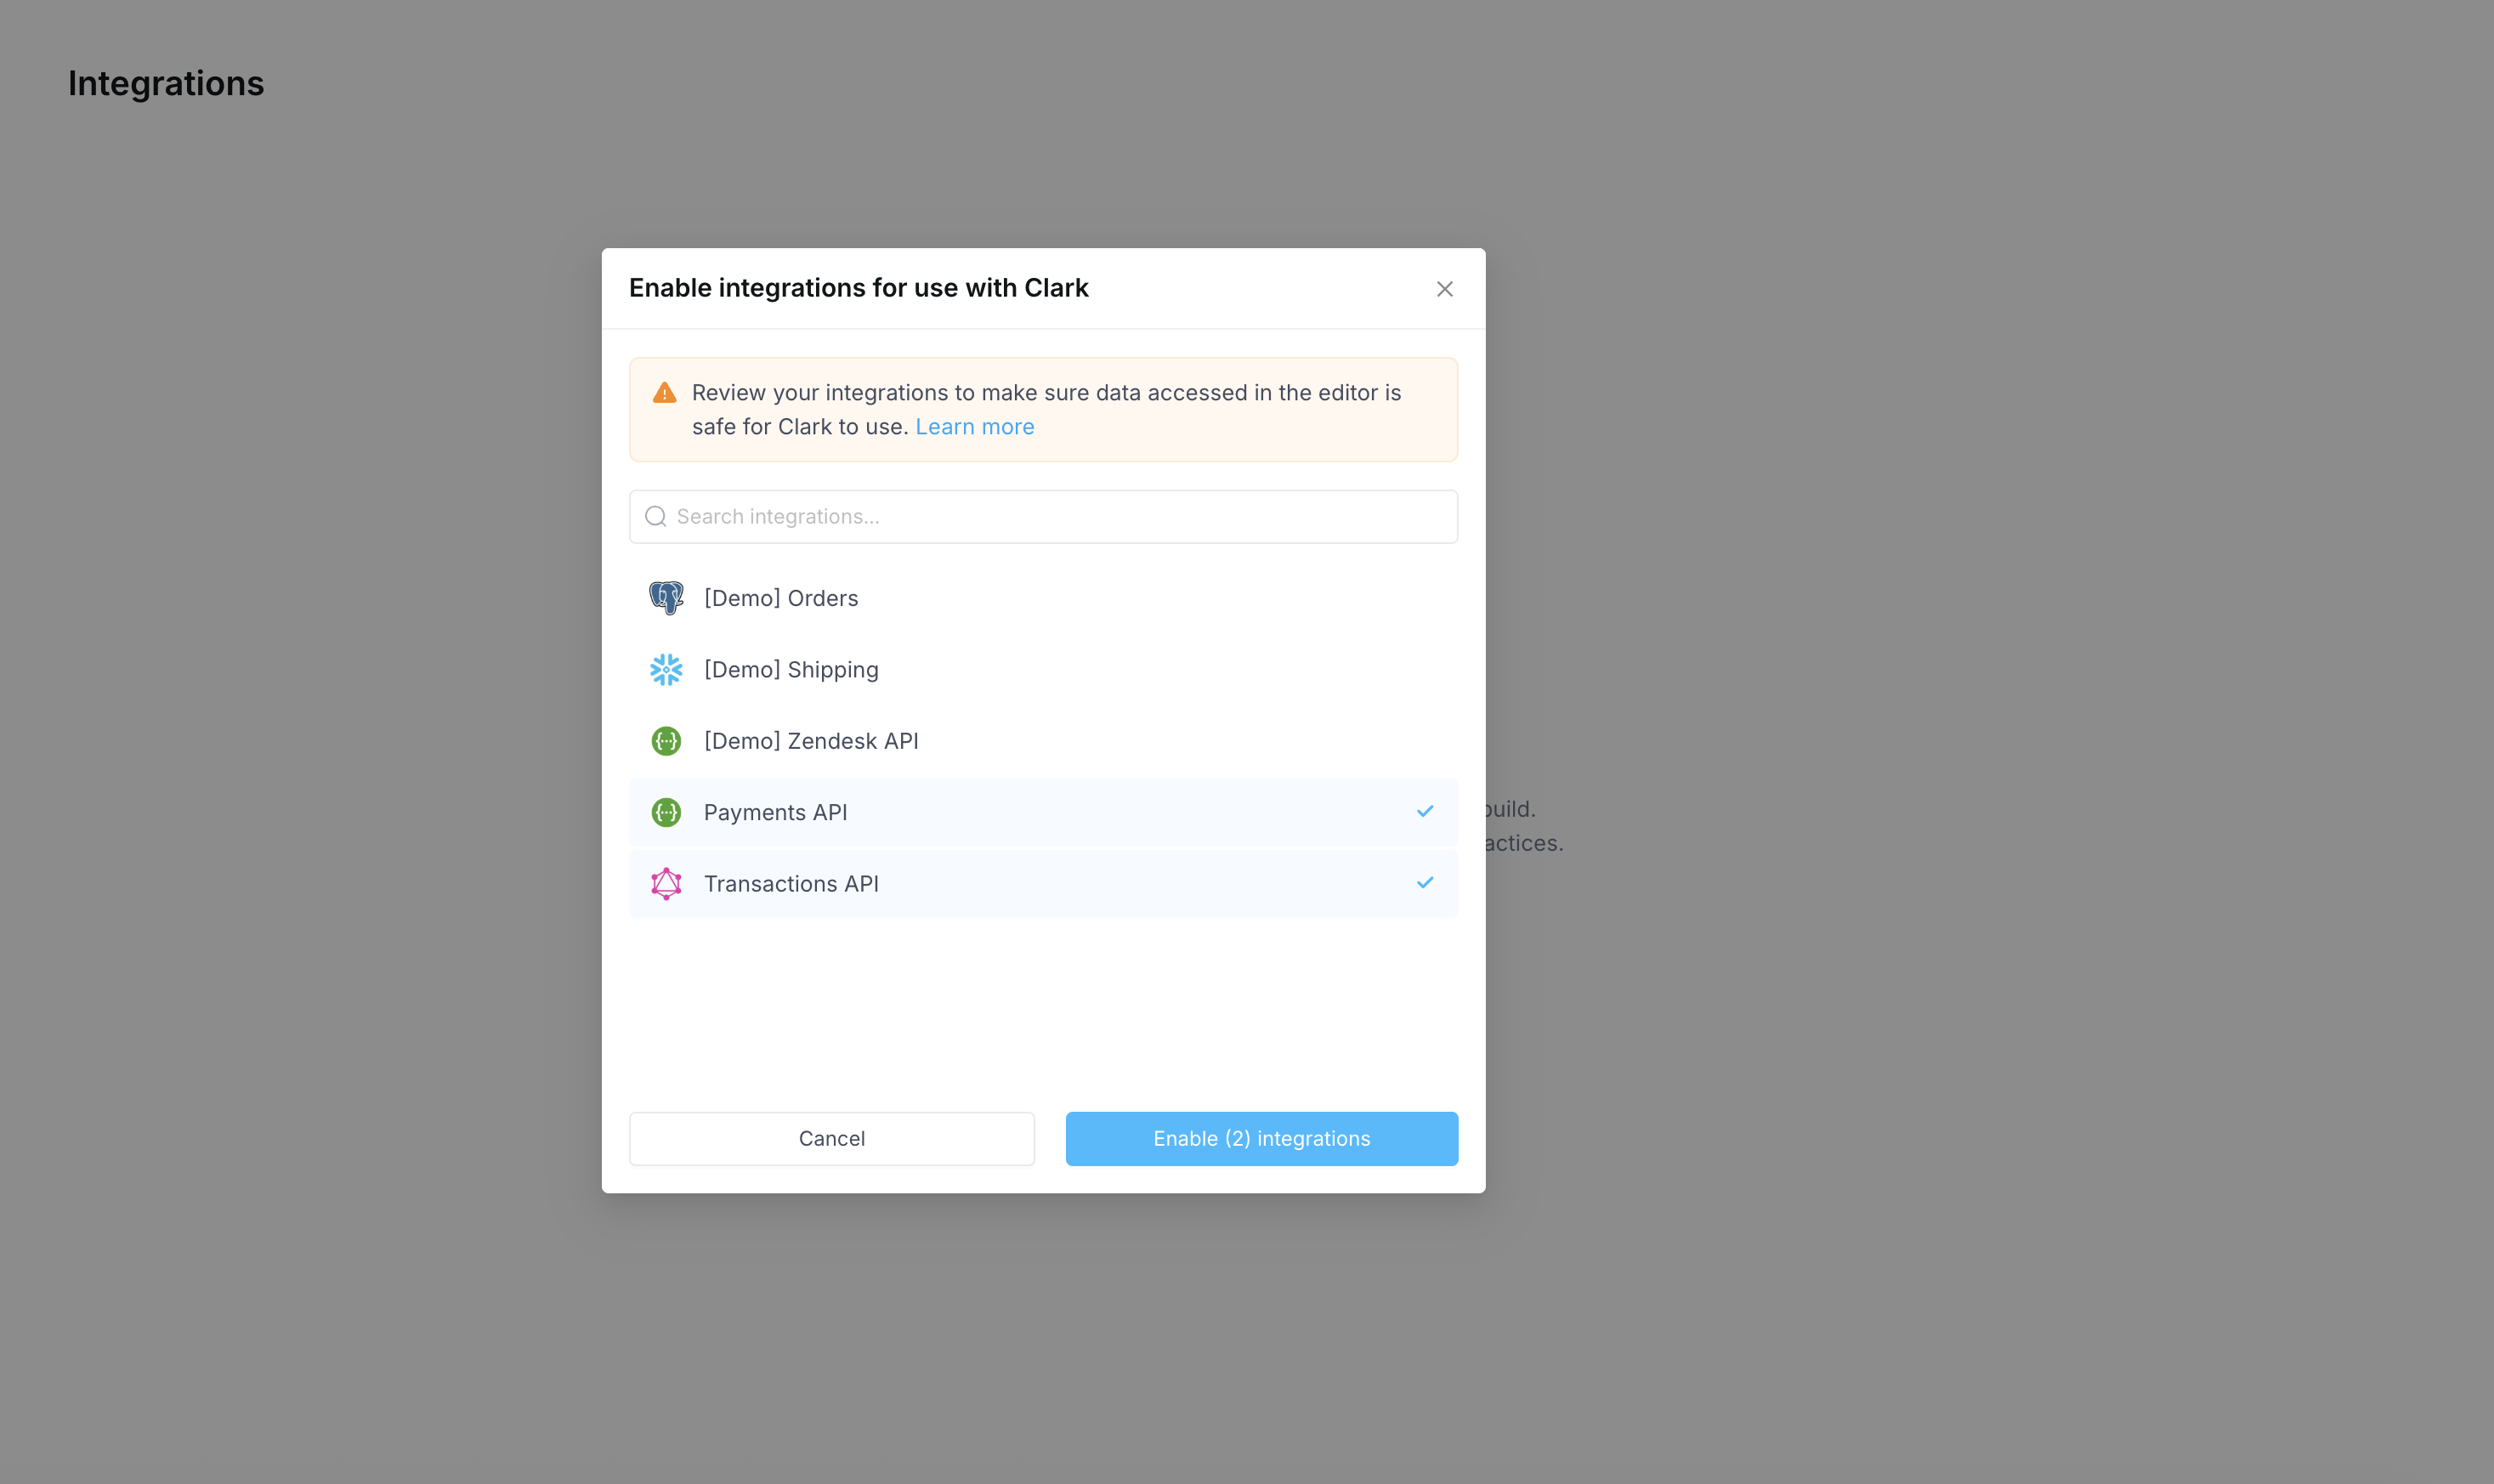The width and height of the screenshot is (2494, 1484).
Task: Uncheck the Payments API checkmark
Action: pyautogui.click(x=1424, y=811)
